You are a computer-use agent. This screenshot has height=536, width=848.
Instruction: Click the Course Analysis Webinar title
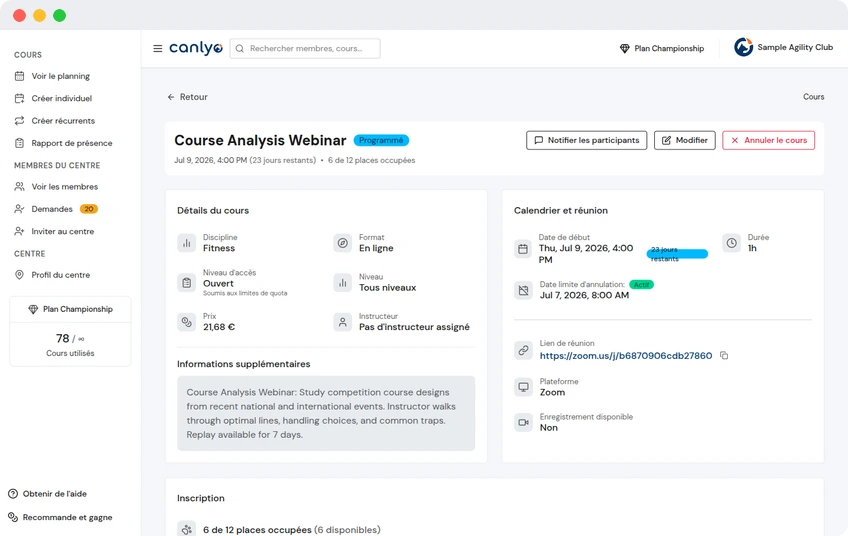tap(260, 141)
